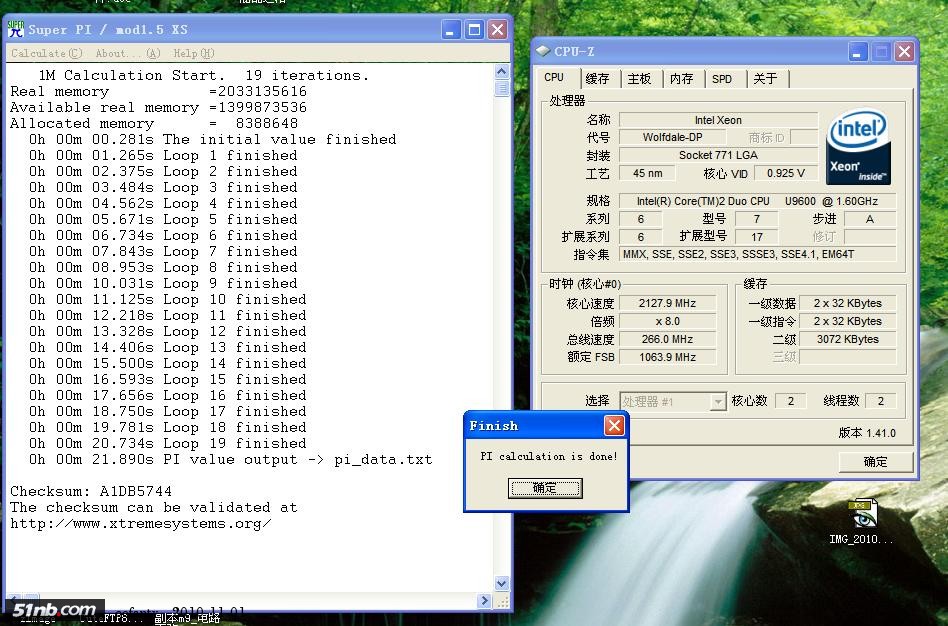
Task: Click the 'The initial value finished' line
Action: [213, 140]
